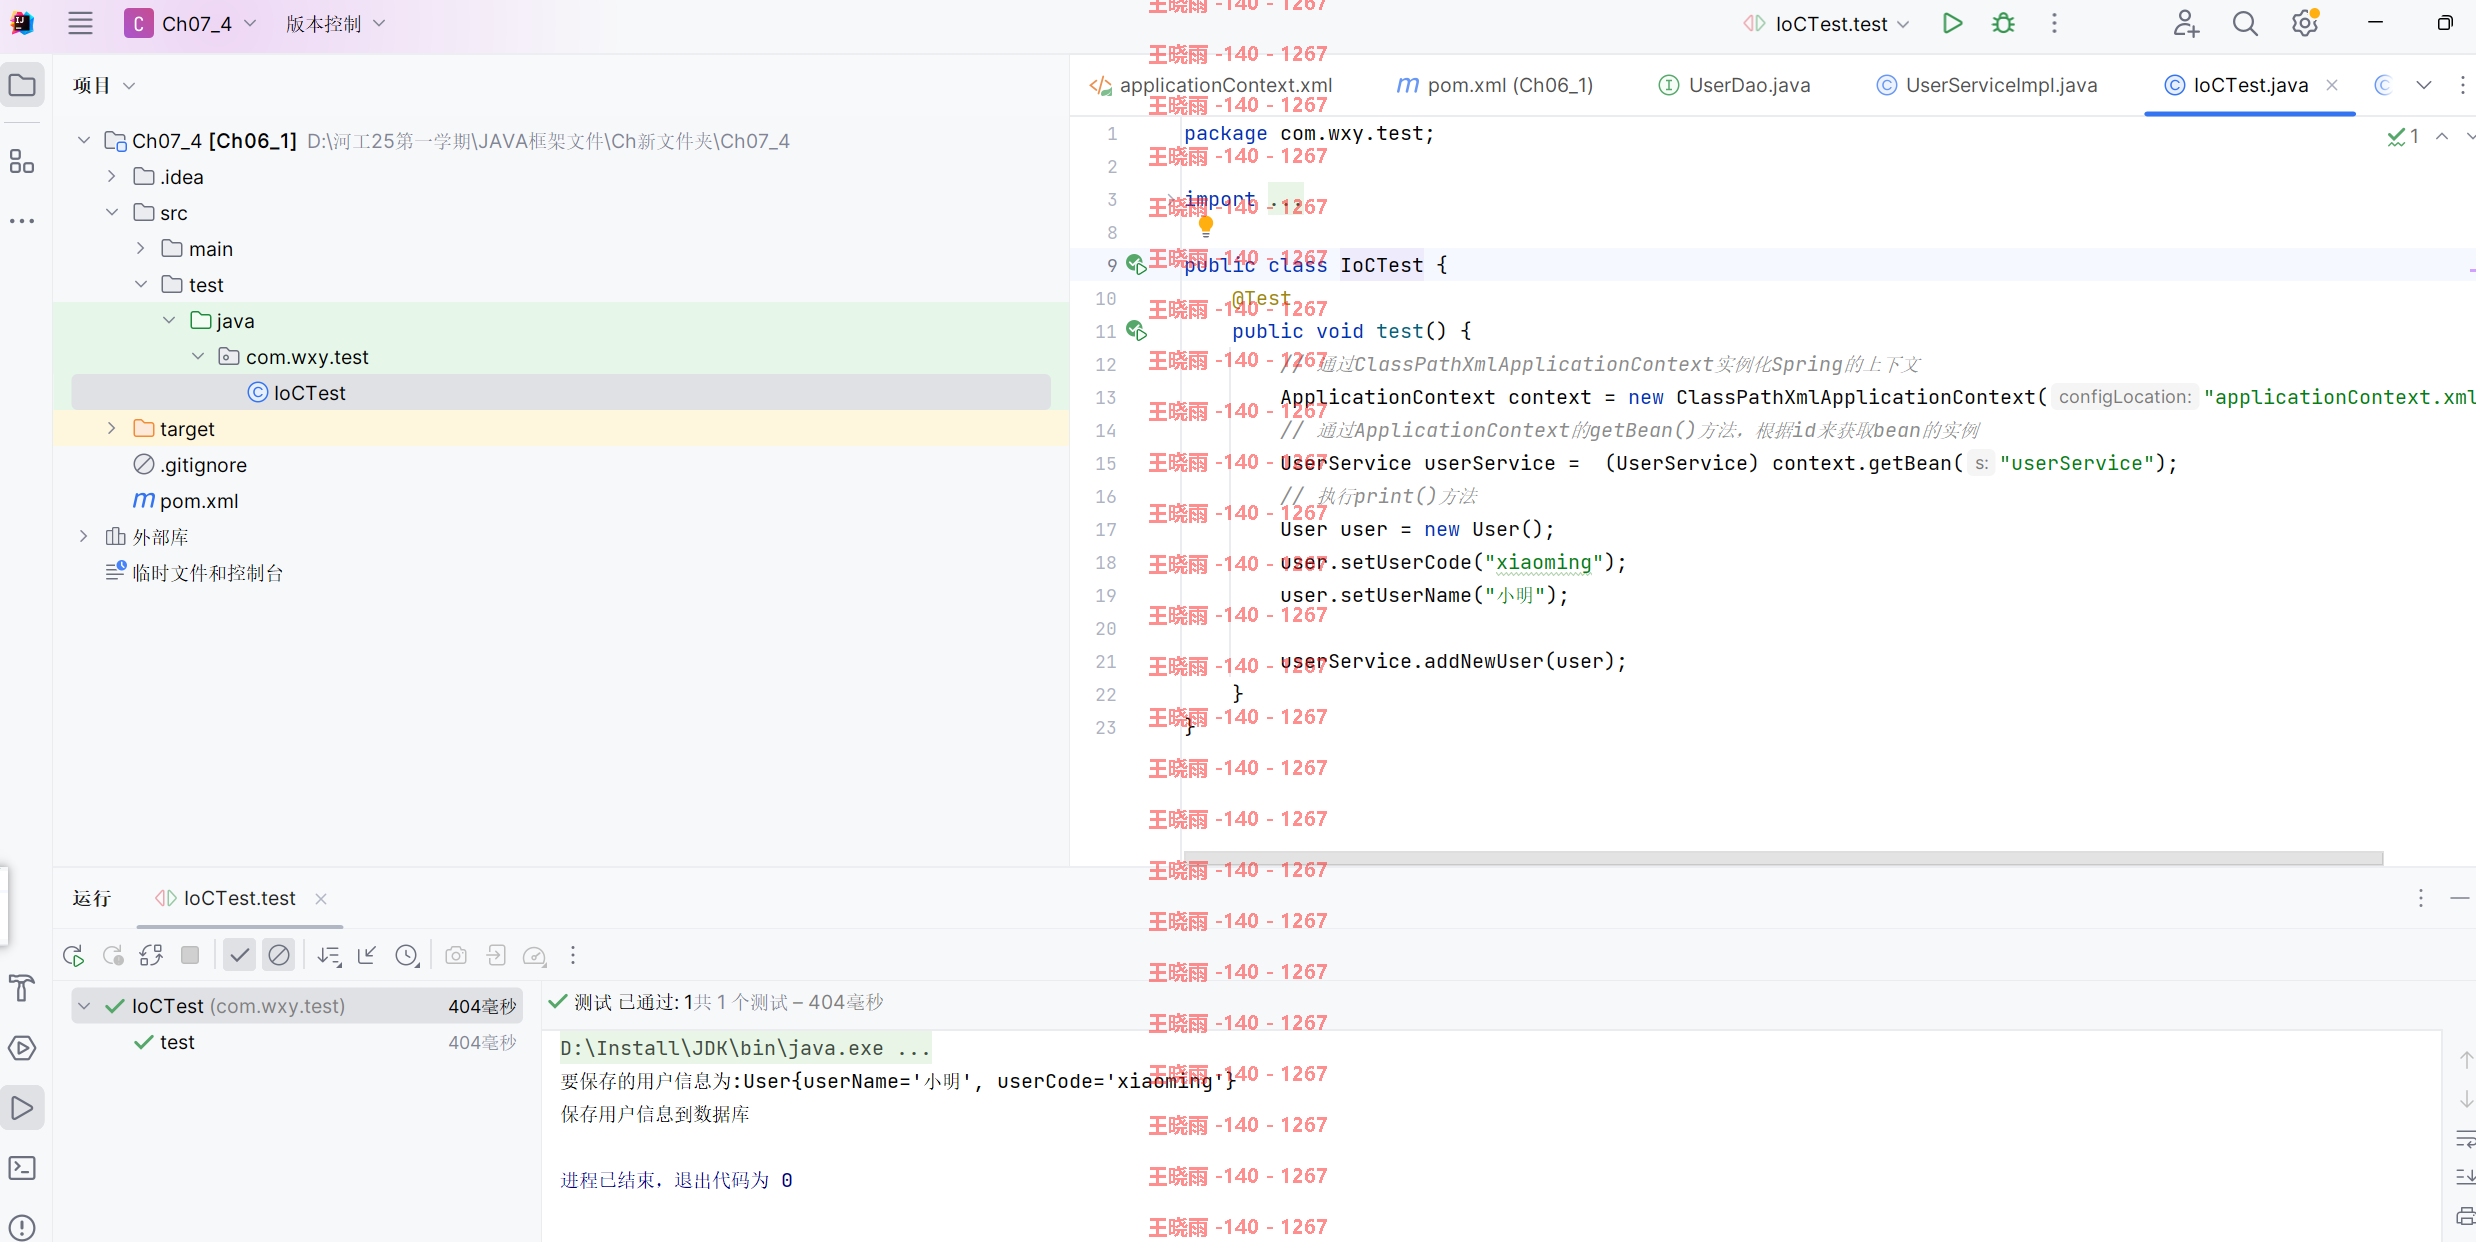Click the yellow lightbulb intention icon
This screenshot has width=2476, height=1242.
click(x=1206, y=226)
